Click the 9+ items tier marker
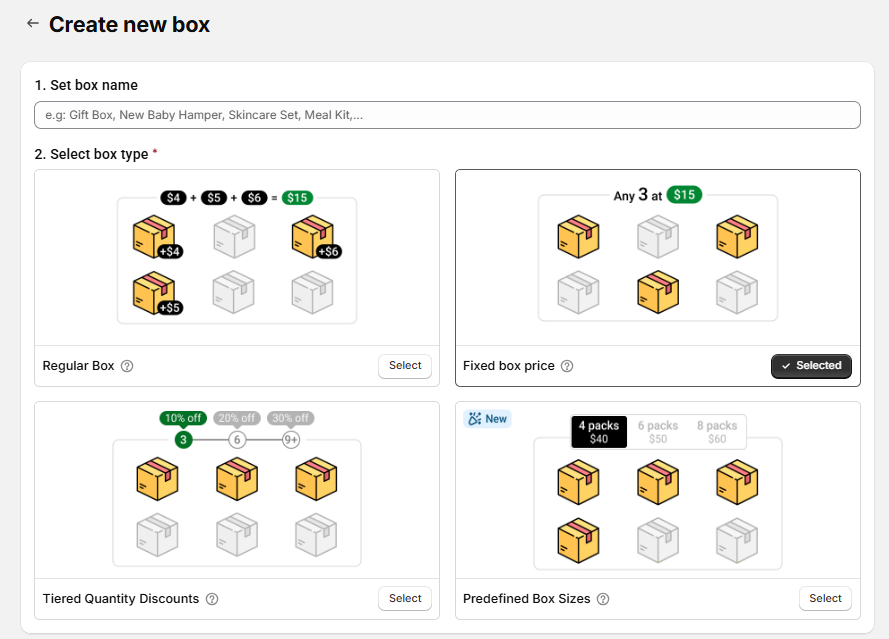The height and width of the screenshot is (639, 889). [x=290, y=440]
